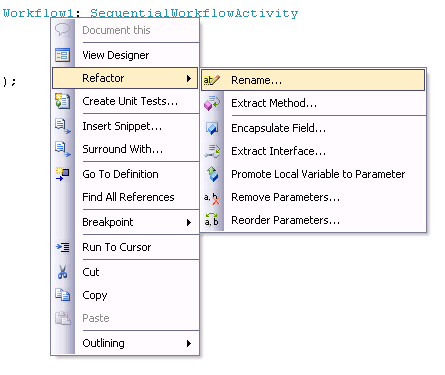The width and height of the screenshot is (445, 375).
Task: Click the scissors Cut icon
Action: (x=62, y=272)
